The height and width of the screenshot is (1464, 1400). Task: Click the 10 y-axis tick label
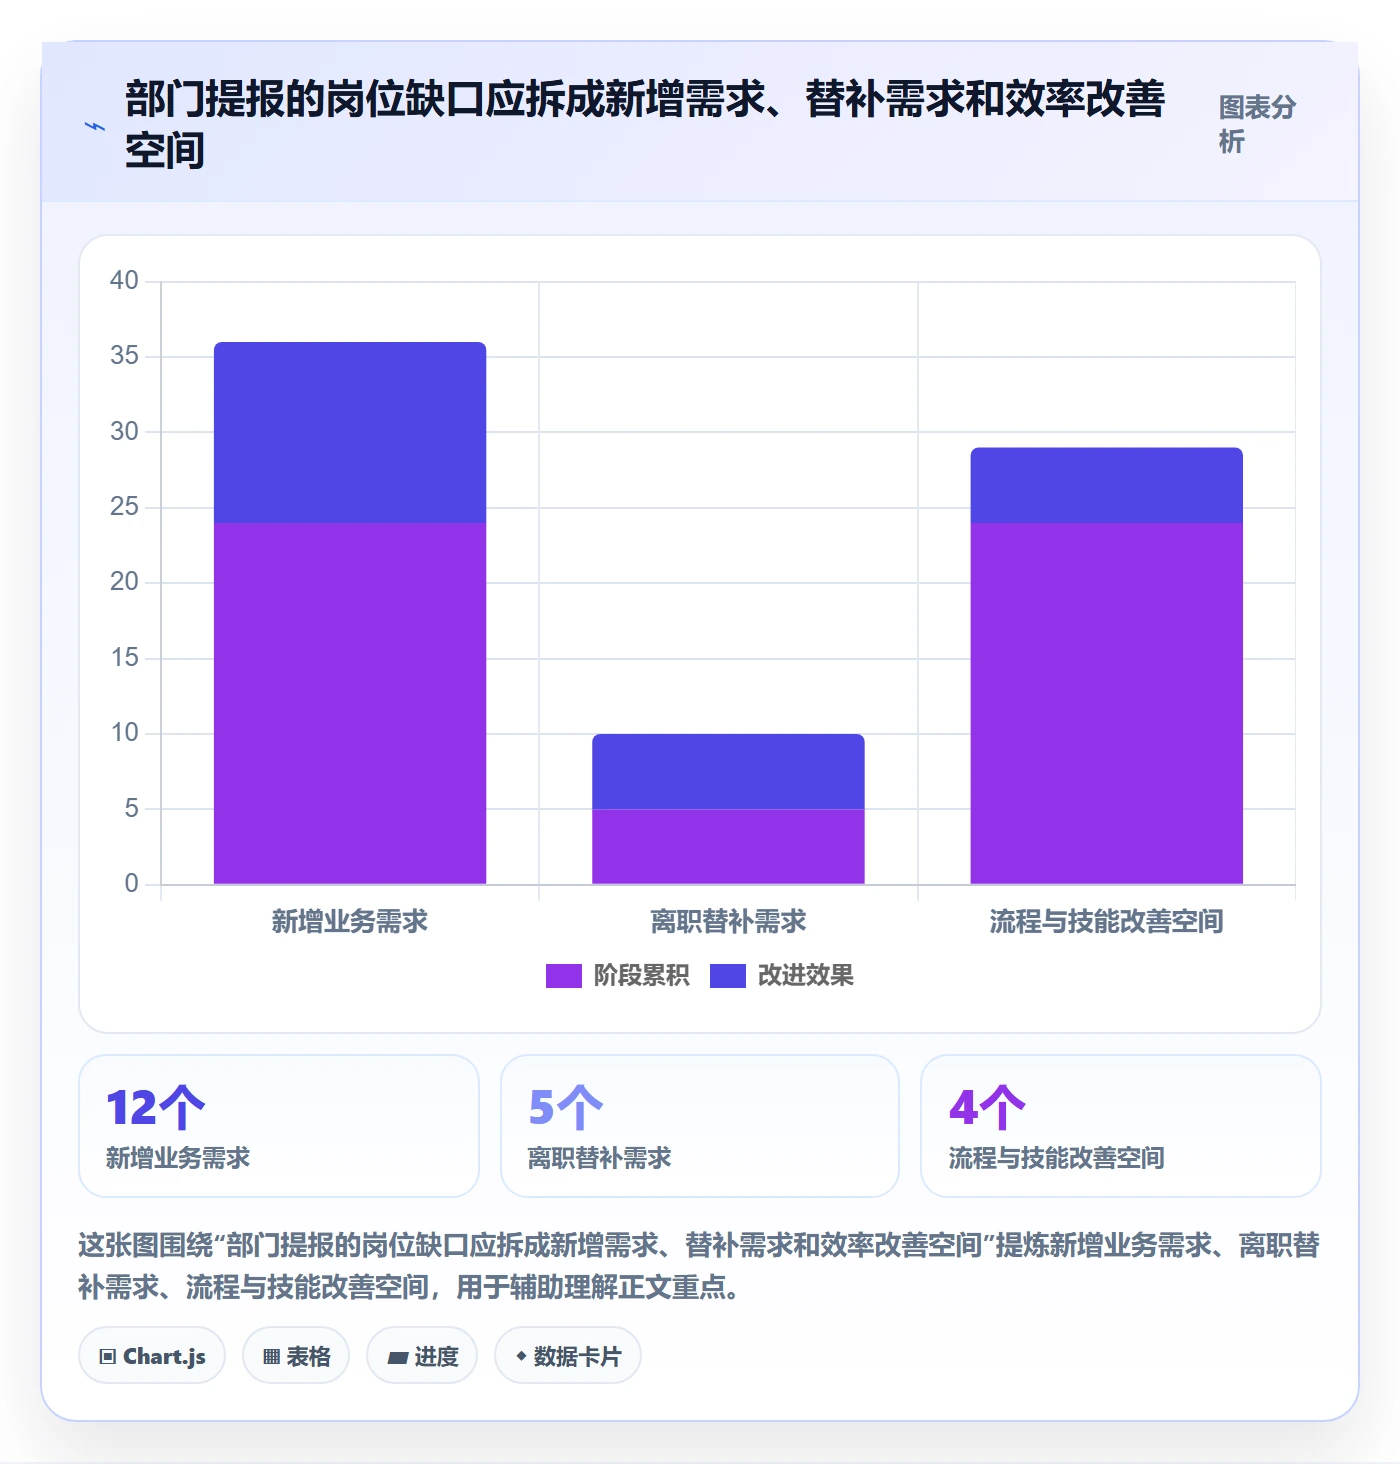[x=124, y=733]
